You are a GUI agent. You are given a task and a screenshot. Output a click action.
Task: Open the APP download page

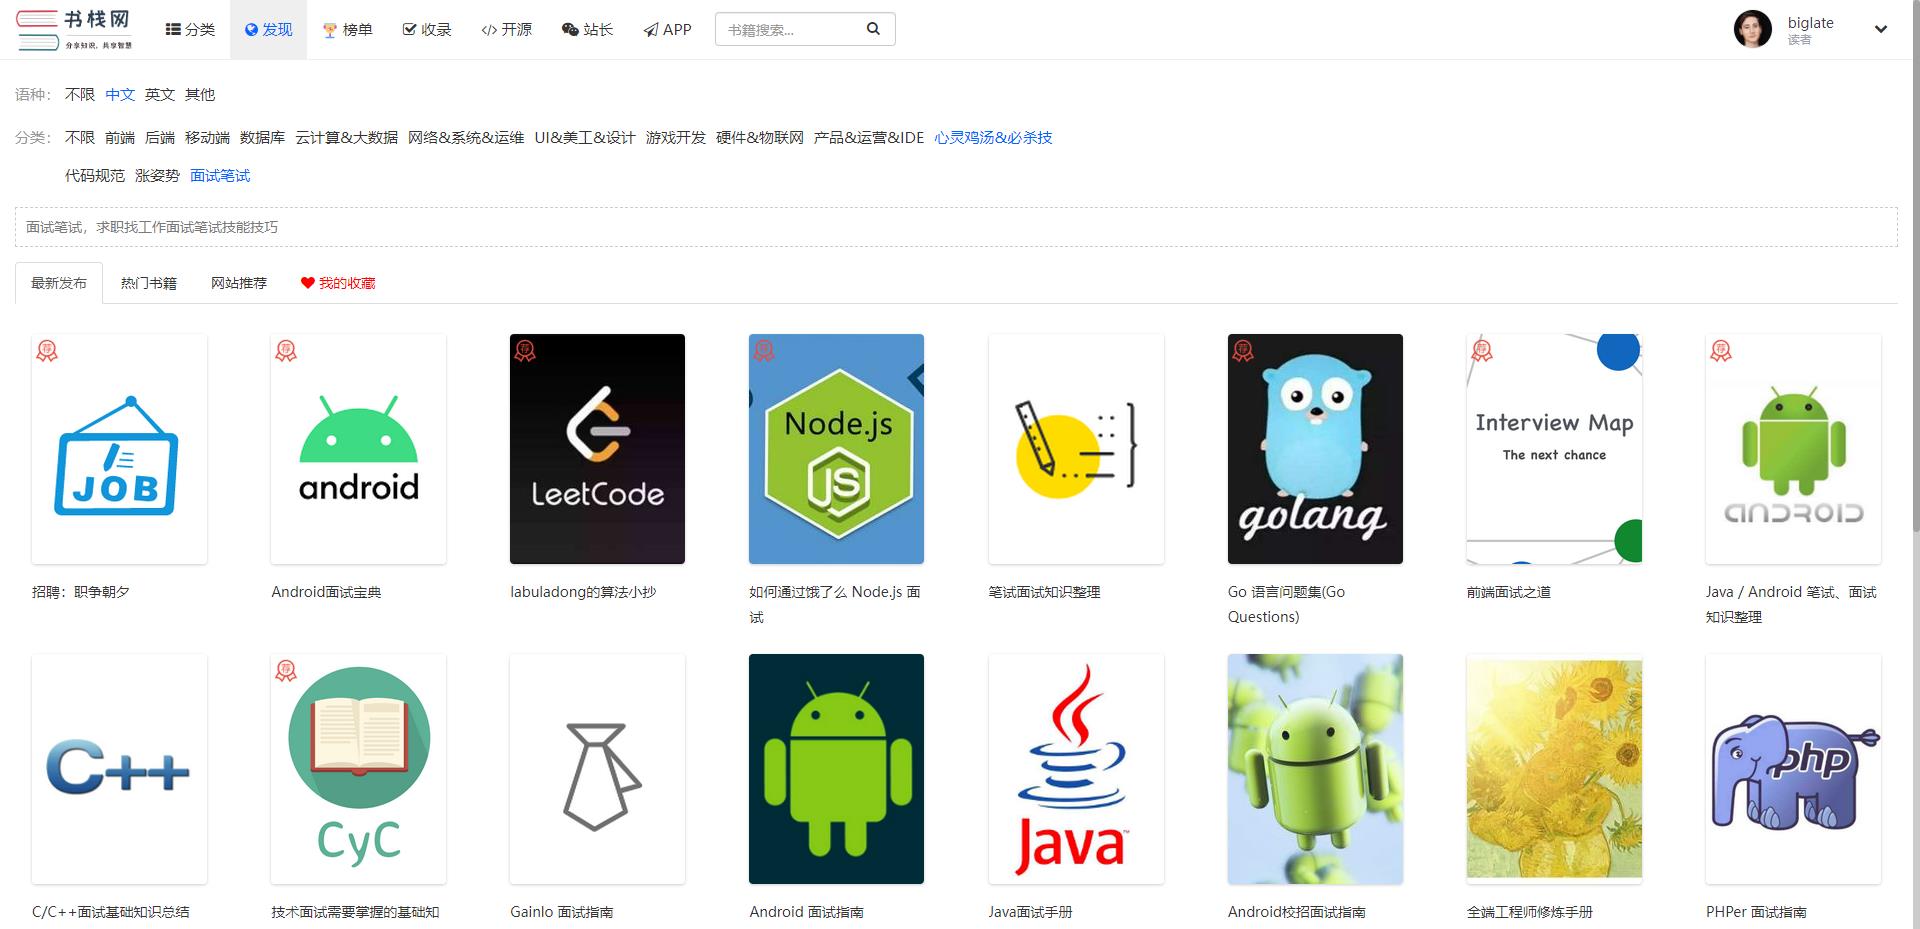[667, 30]
